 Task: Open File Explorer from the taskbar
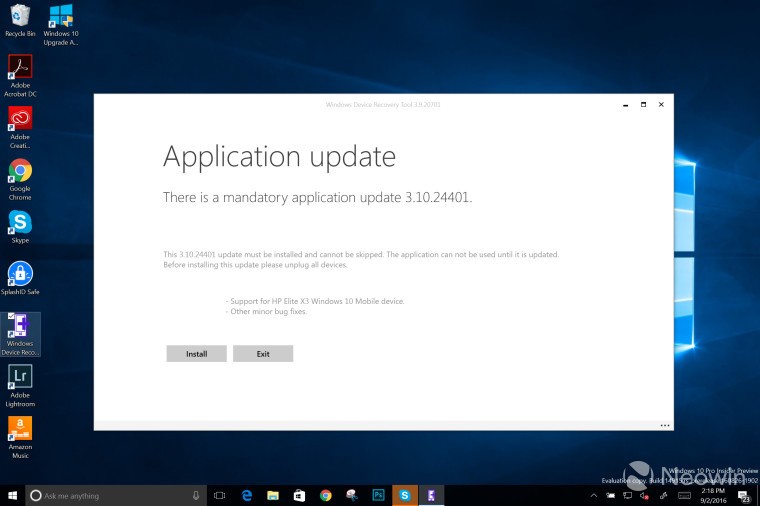[273, 495]
